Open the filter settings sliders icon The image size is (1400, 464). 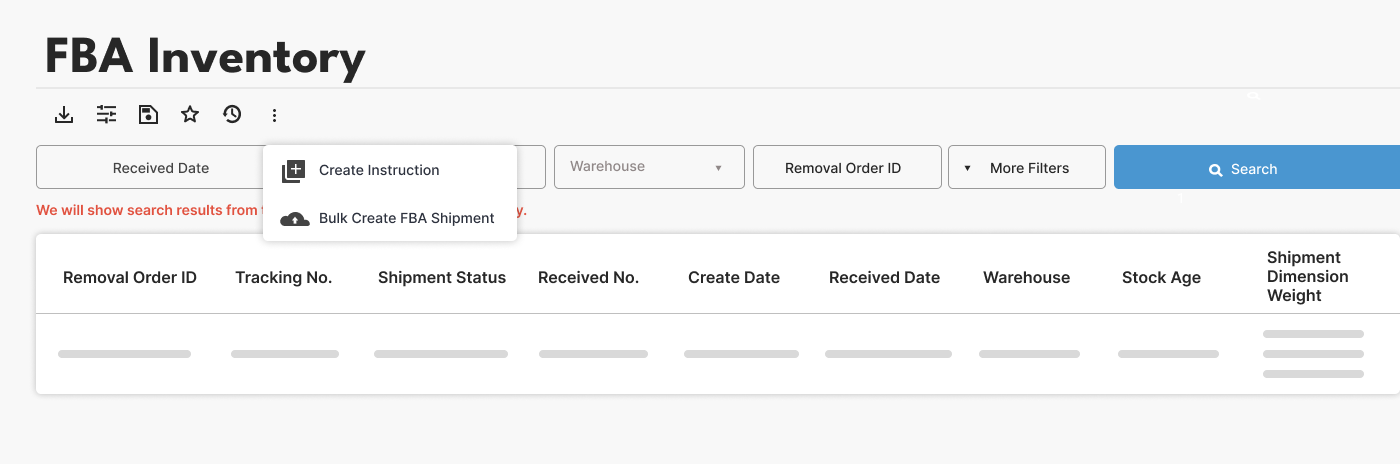[106, 115]
